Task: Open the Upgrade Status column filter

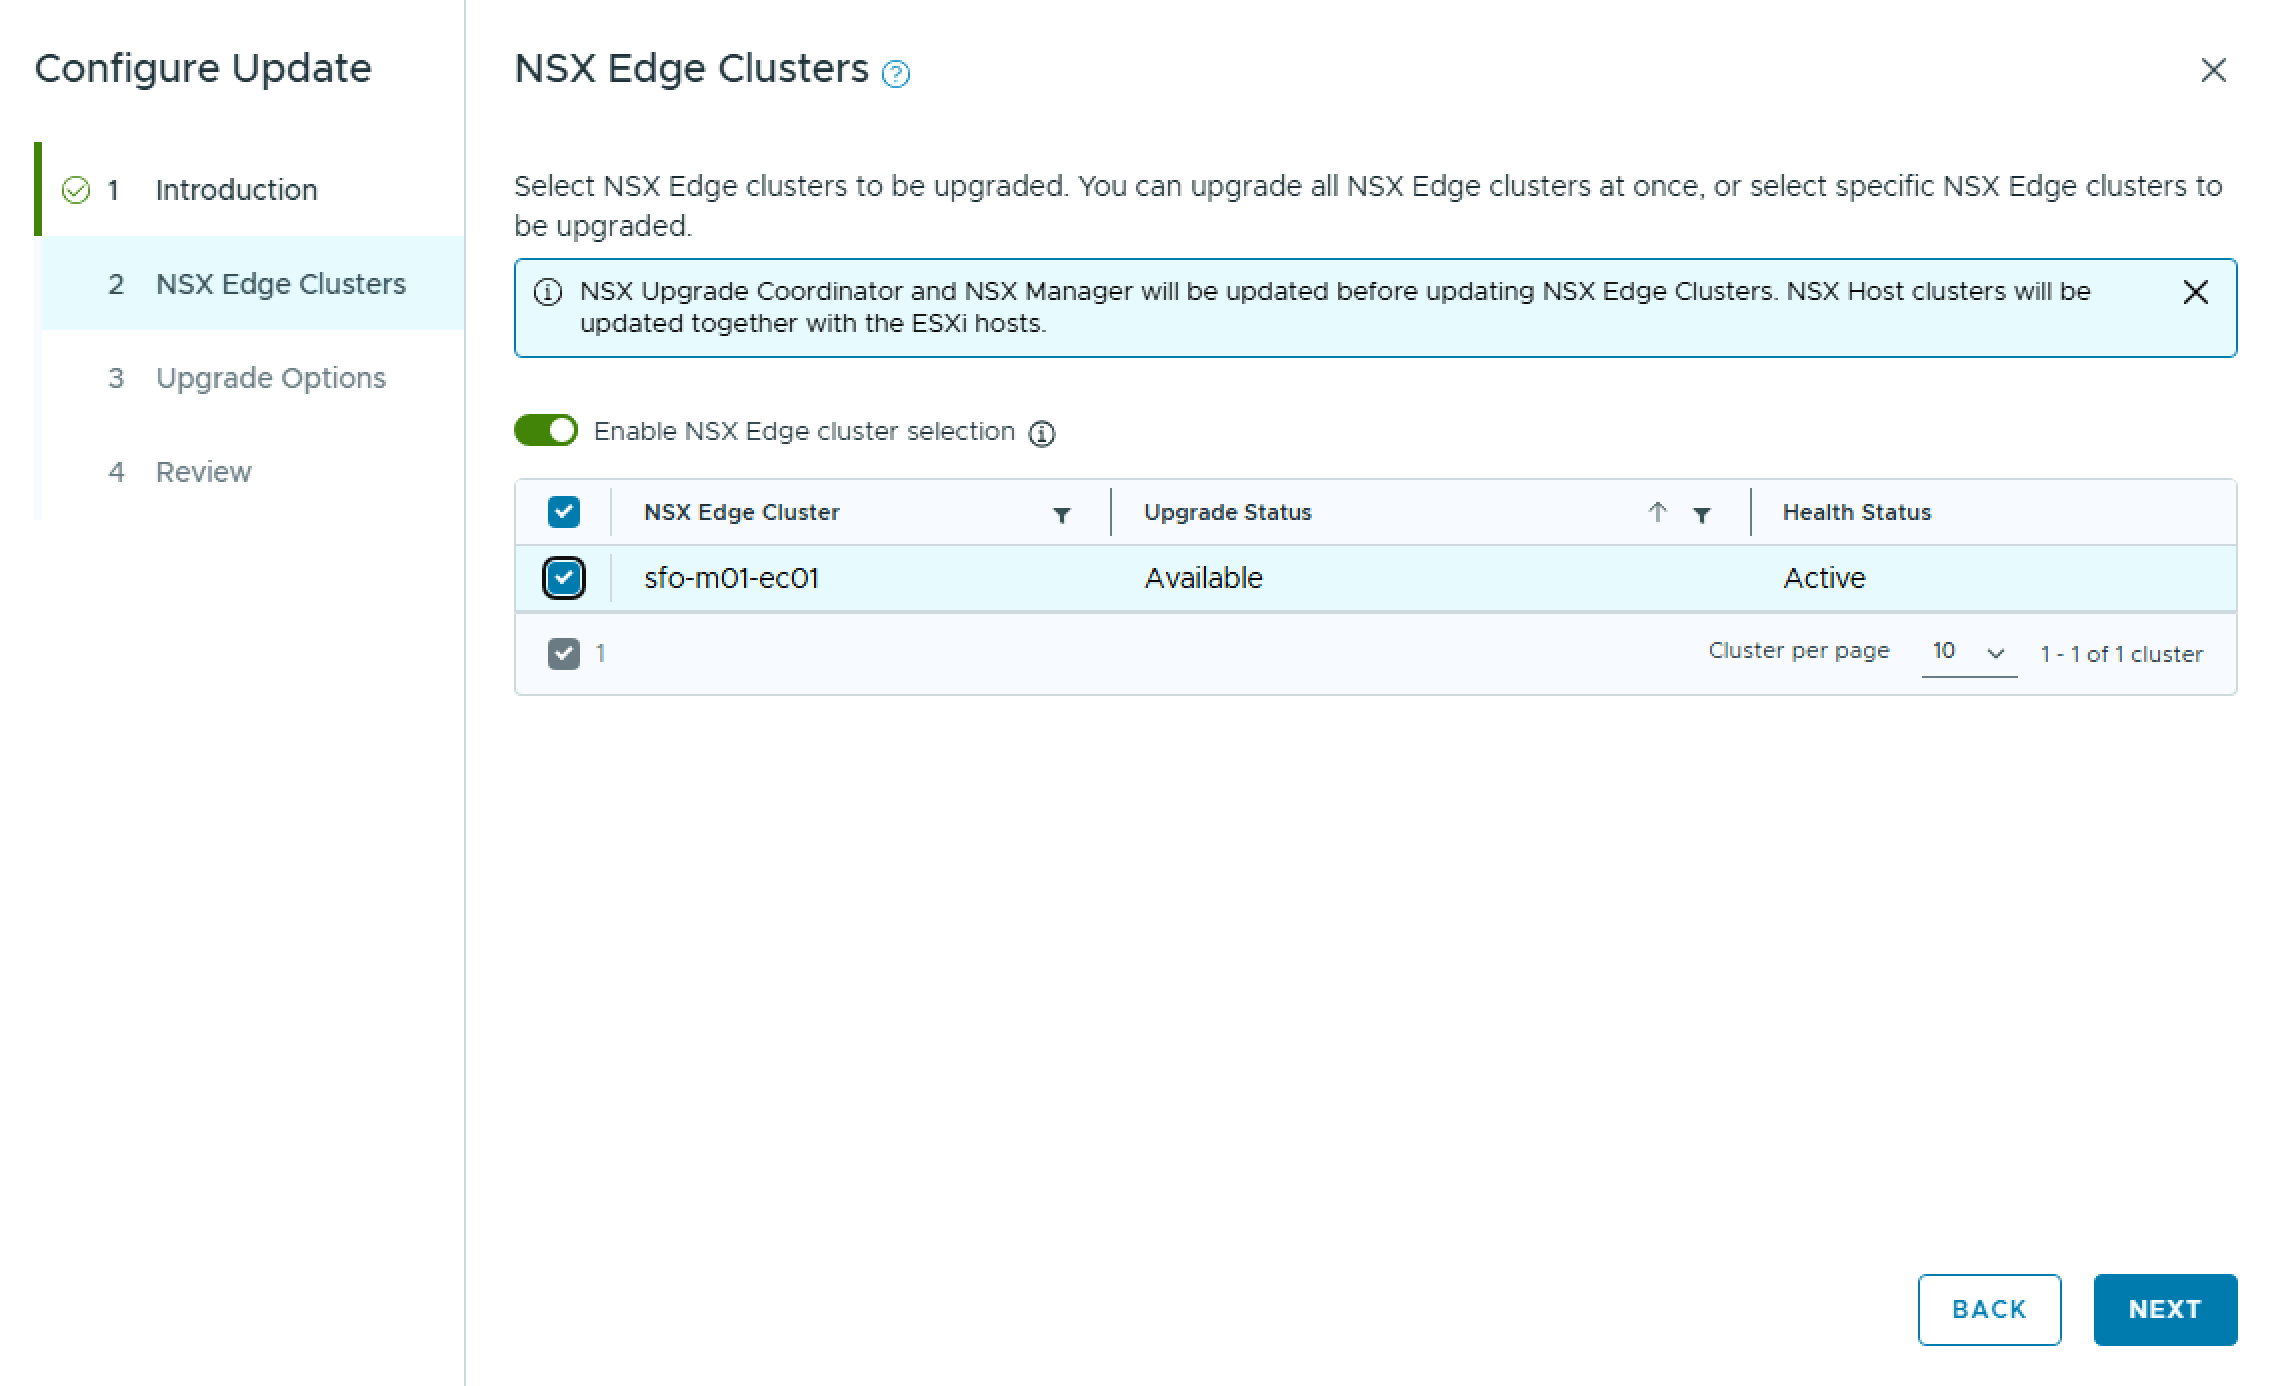Action: coord(1701,515)
